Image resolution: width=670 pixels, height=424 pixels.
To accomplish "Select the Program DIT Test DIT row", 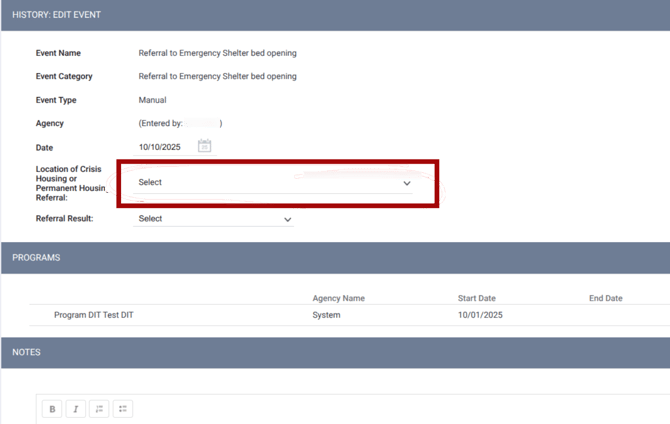I will 93,315.
